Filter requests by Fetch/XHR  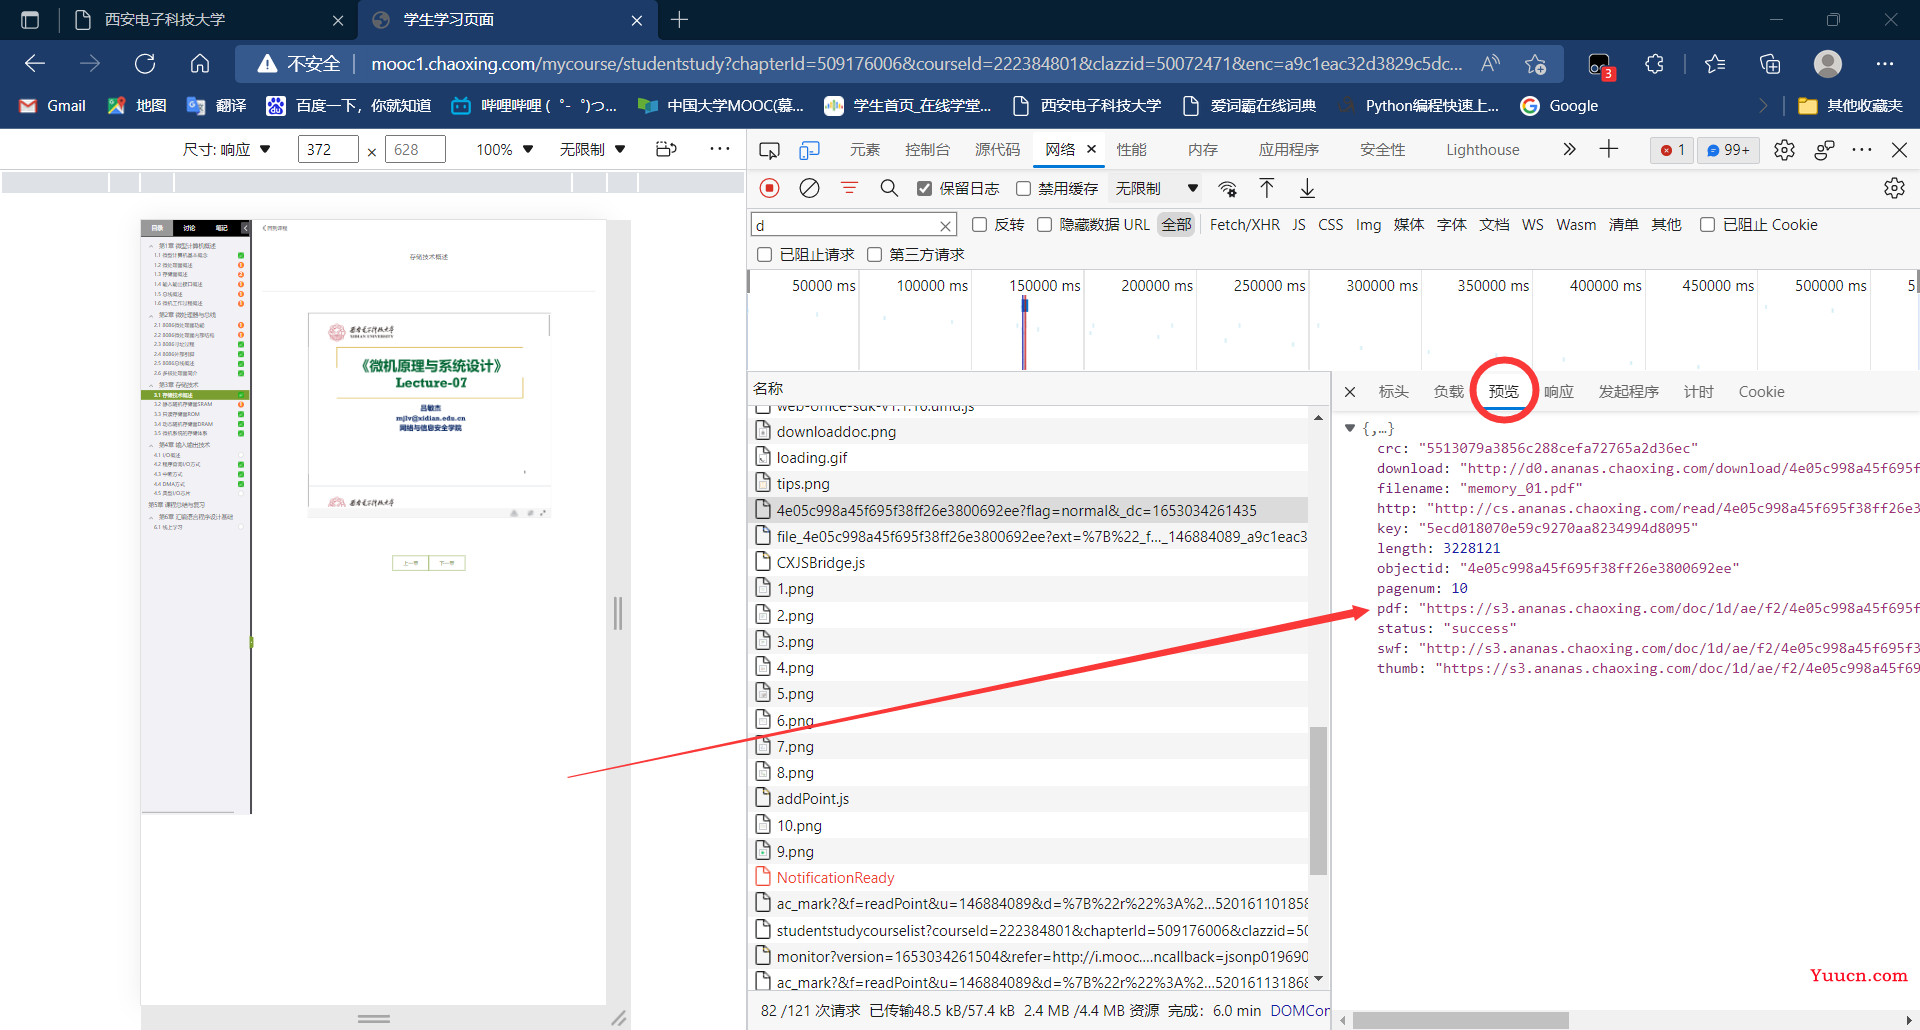[x=1245, y=225]
